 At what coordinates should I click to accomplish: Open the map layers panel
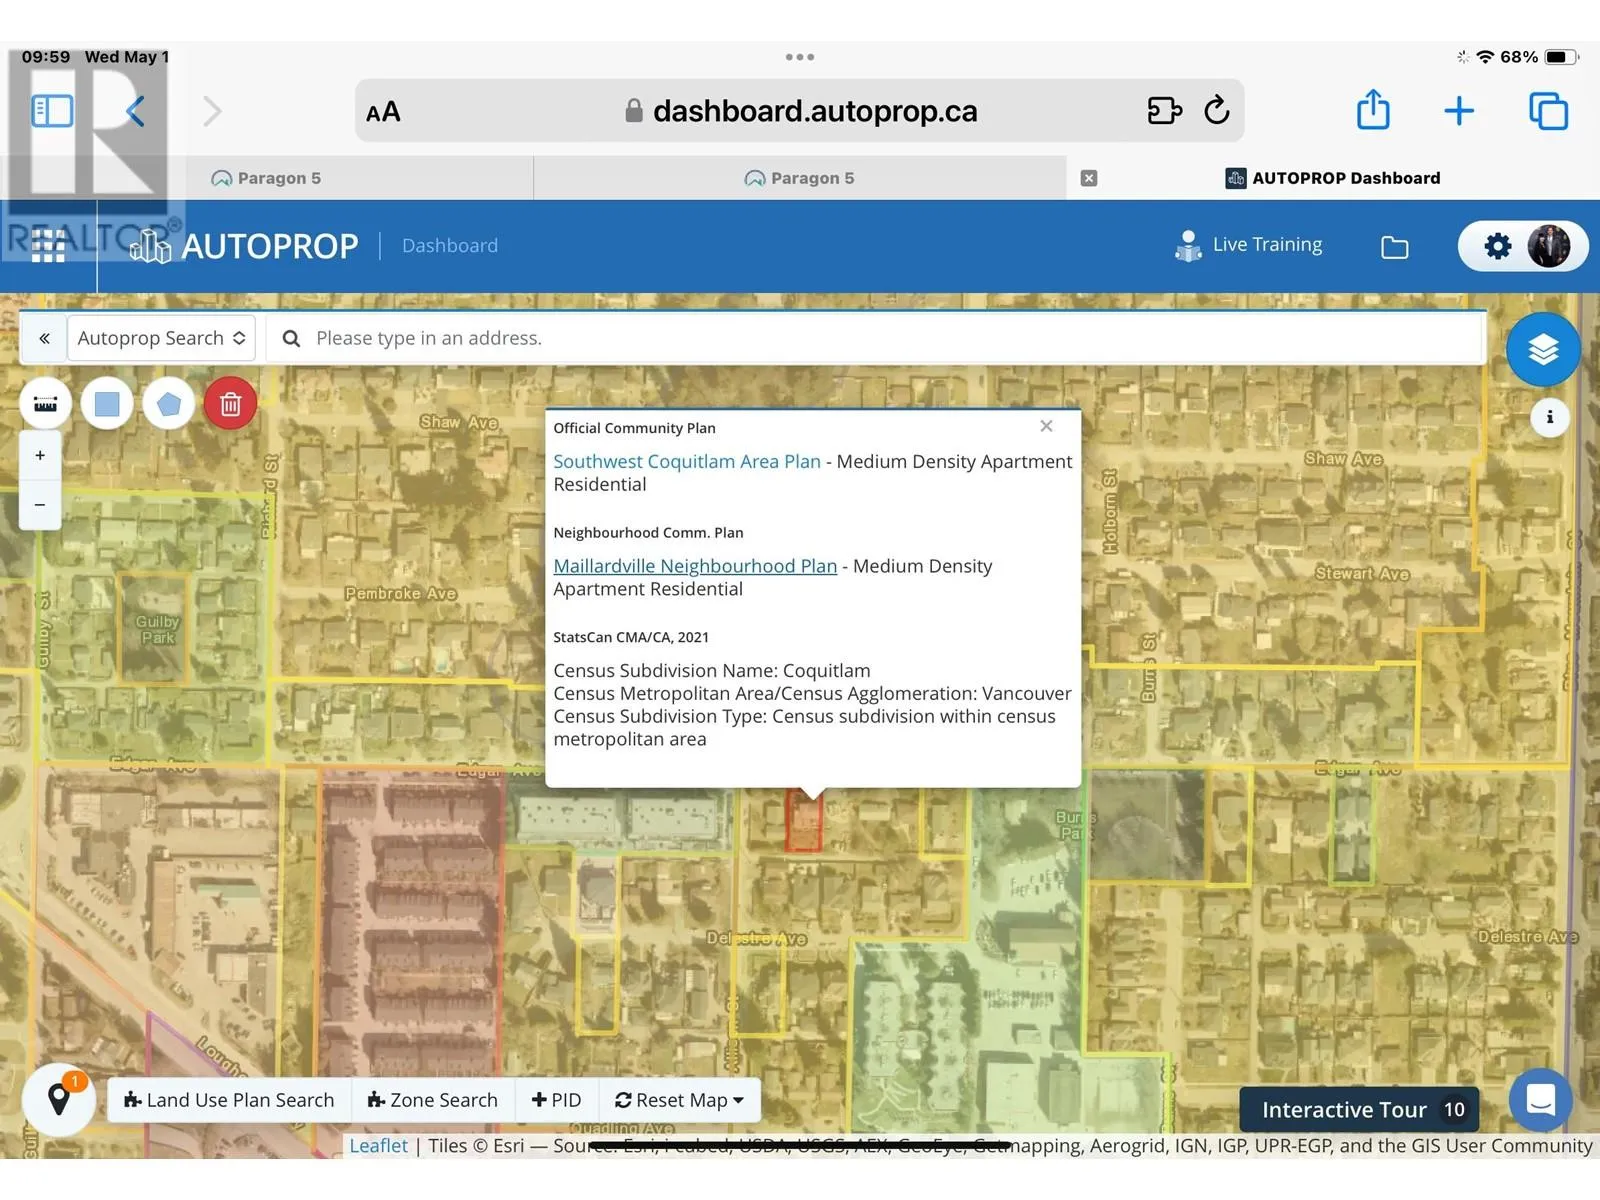click(x=1542, y=350)
